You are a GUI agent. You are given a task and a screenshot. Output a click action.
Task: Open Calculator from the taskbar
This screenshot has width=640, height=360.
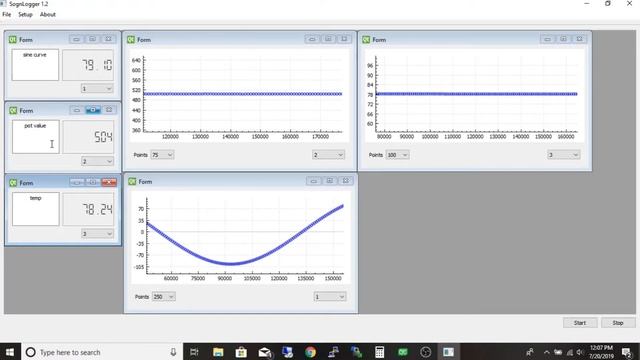[x=380, y=352]
